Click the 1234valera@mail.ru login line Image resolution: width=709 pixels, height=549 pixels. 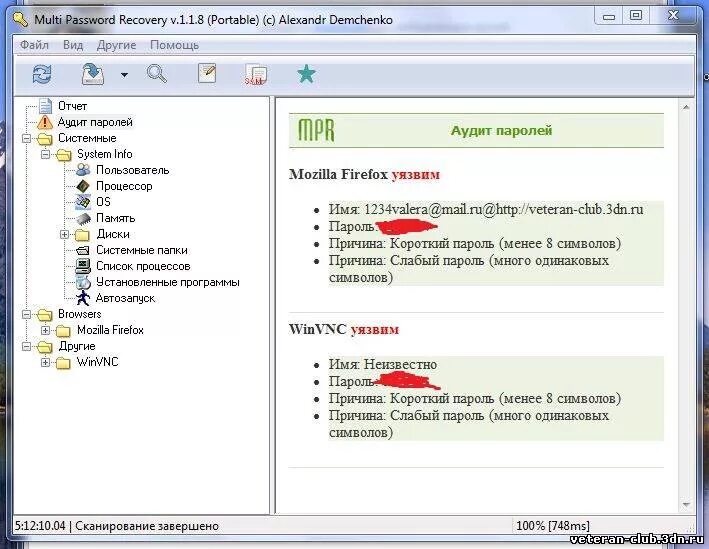point(486,209)
